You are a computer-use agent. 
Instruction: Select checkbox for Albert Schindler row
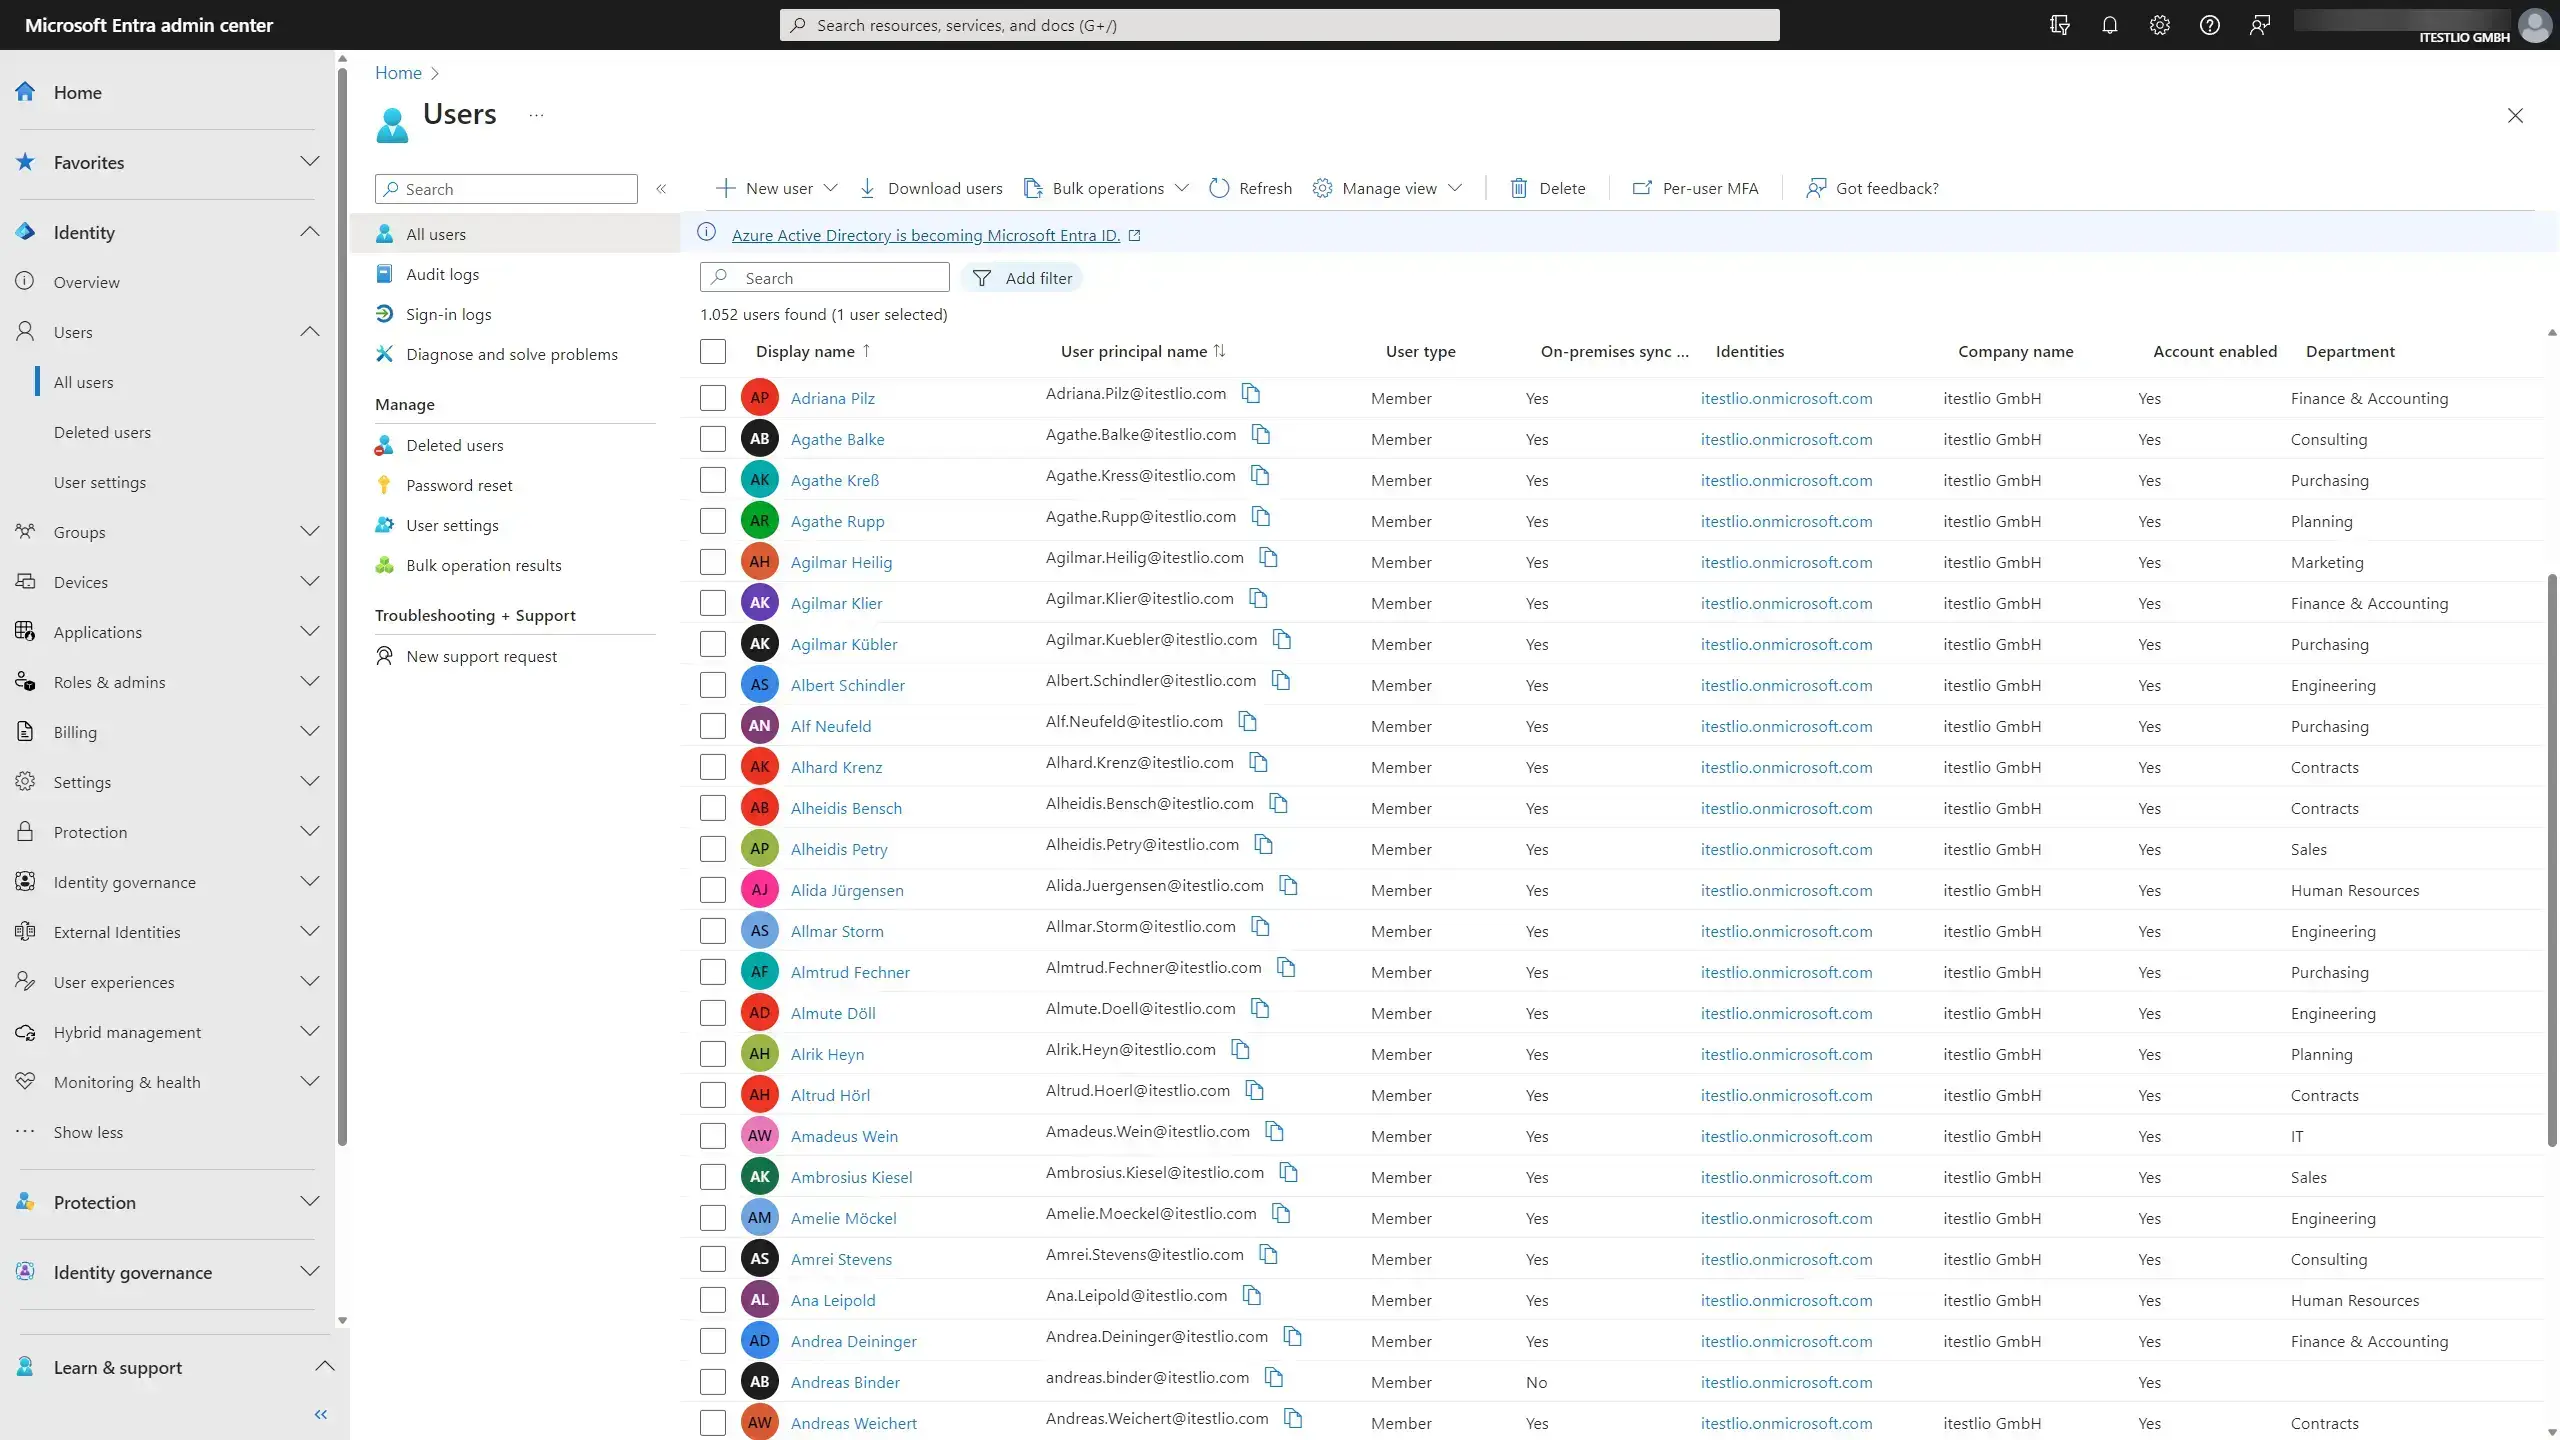click(713, 685)
